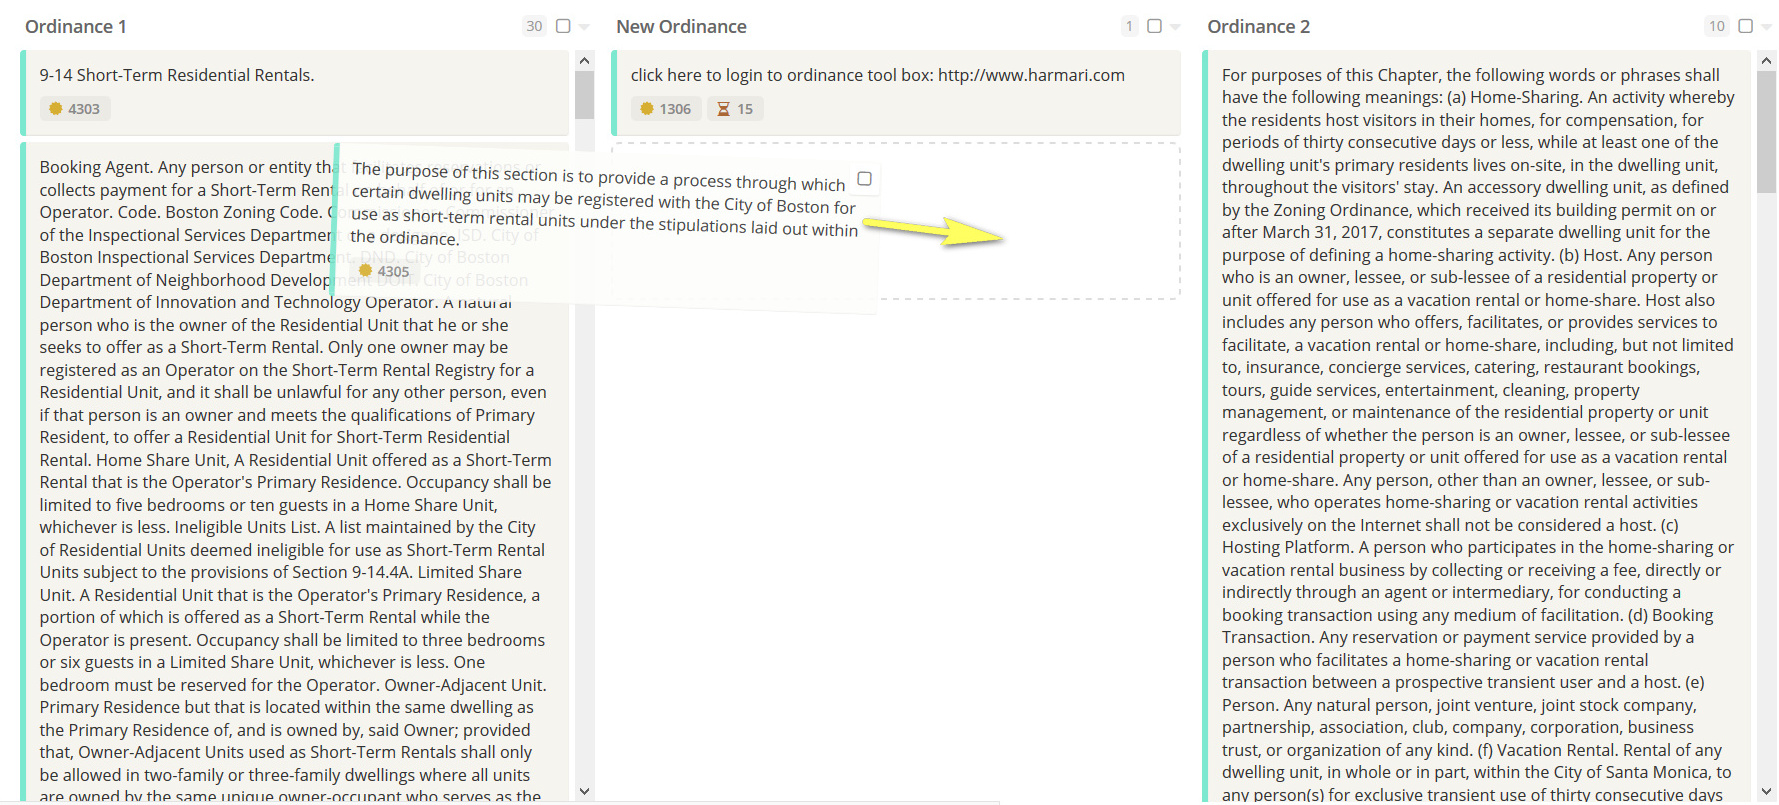
Task: Click the Ordinance 1 column scrollbar thumb
Action: (585, 95)
